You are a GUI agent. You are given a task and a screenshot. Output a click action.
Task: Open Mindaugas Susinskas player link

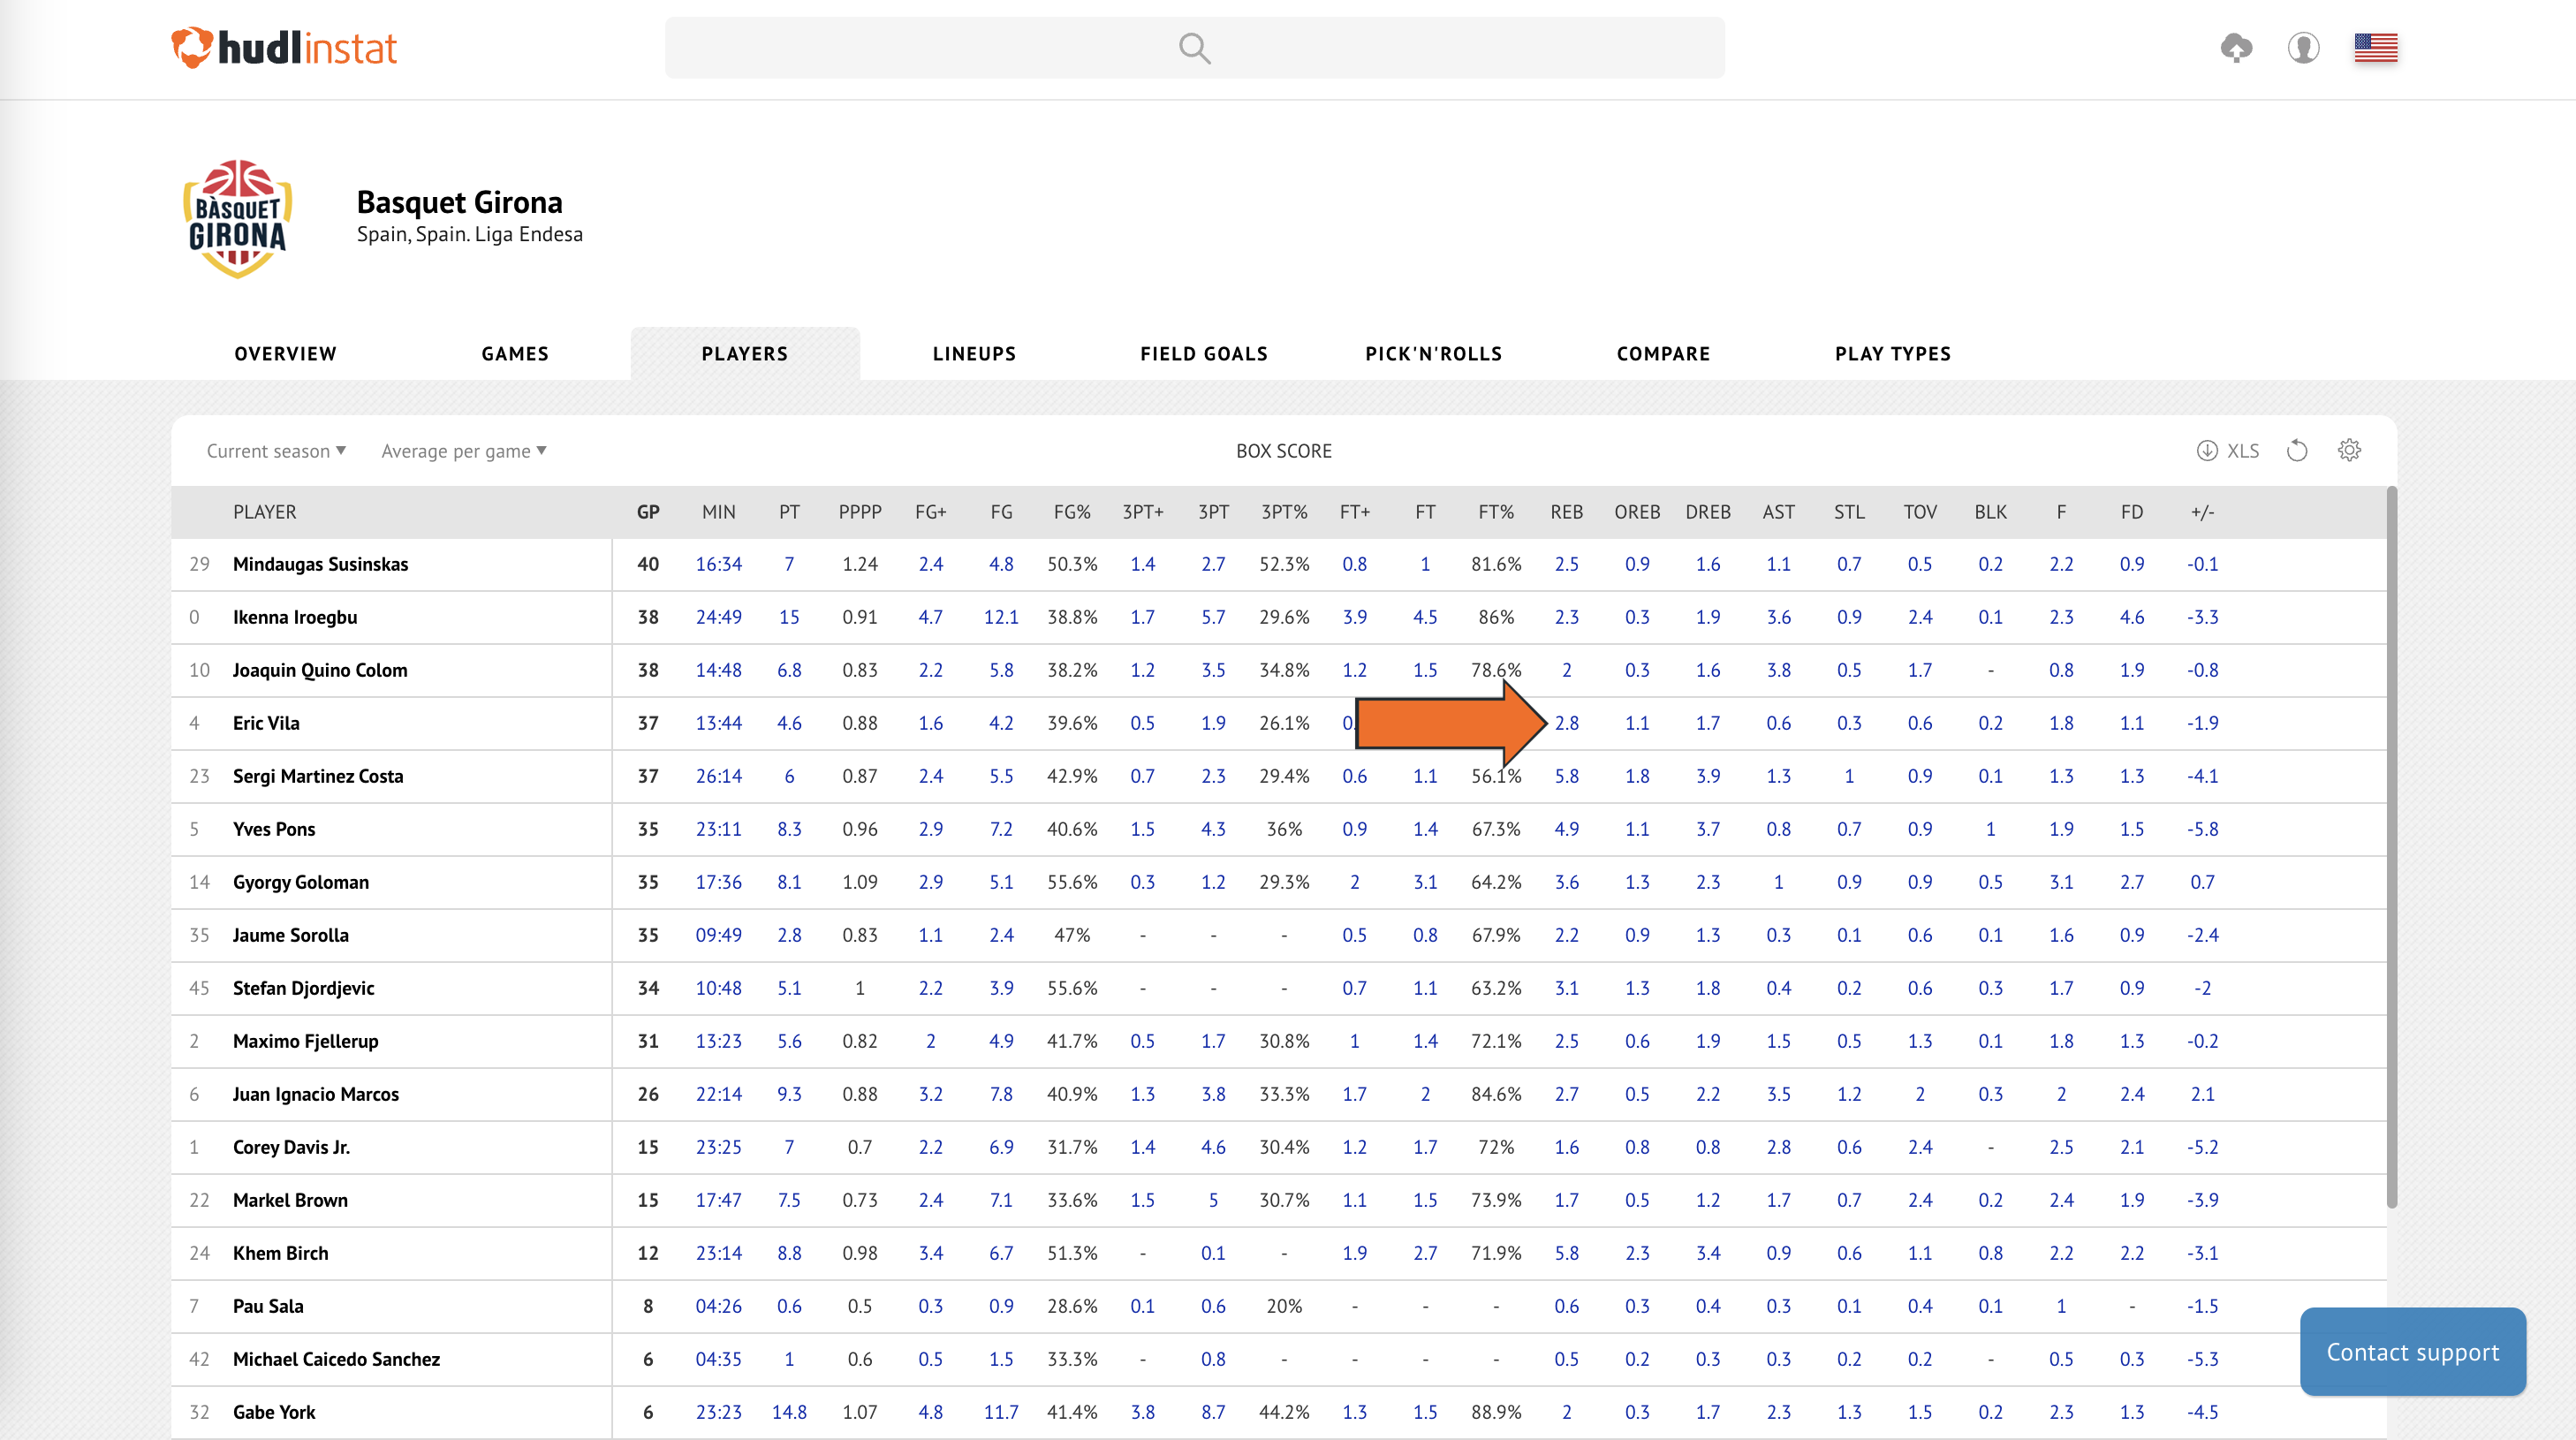click(320, 564)
